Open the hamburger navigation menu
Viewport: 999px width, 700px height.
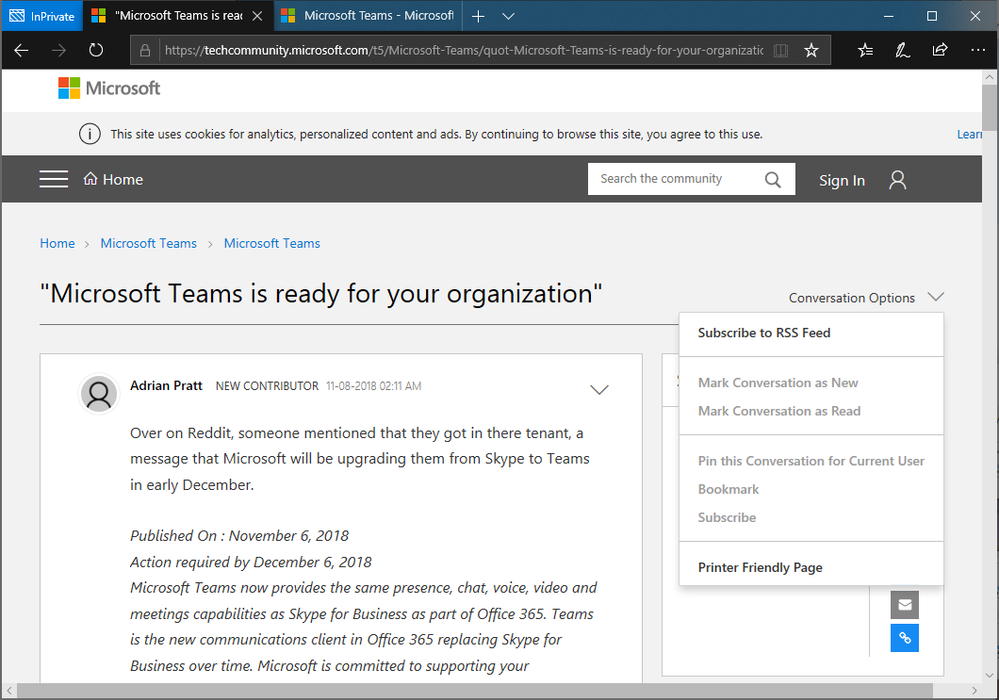[x=54, y=179]
